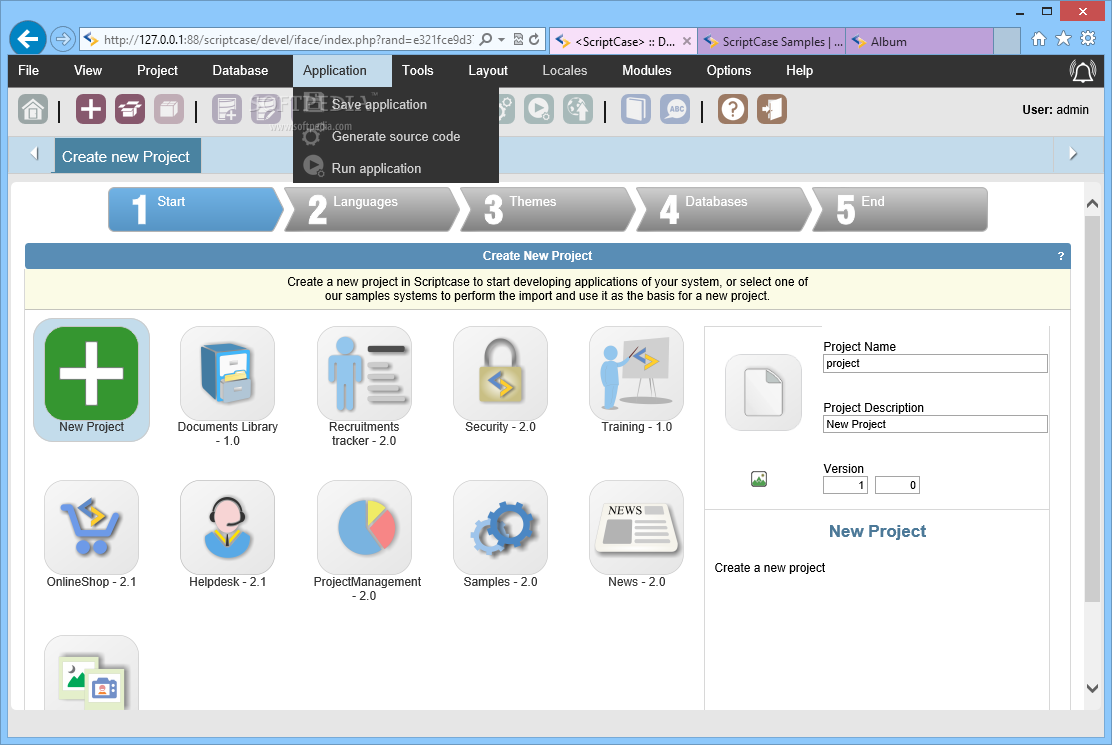Click the Open Project box toolbar icon
The width and height of the screenshot is (1112, 745).
pyautogui.click(x=130, y=109)
